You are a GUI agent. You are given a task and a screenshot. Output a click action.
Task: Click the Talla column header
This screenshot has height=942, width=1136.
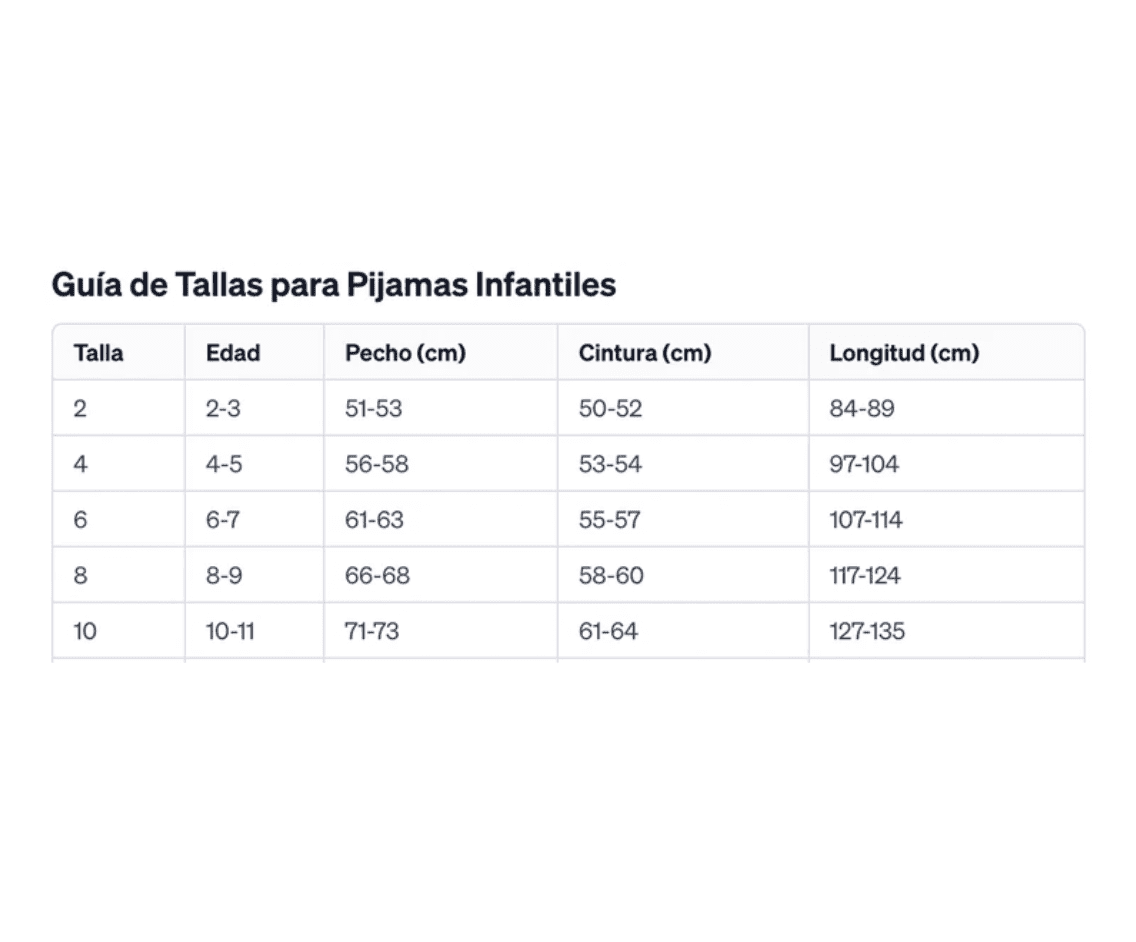click(98, 353)
